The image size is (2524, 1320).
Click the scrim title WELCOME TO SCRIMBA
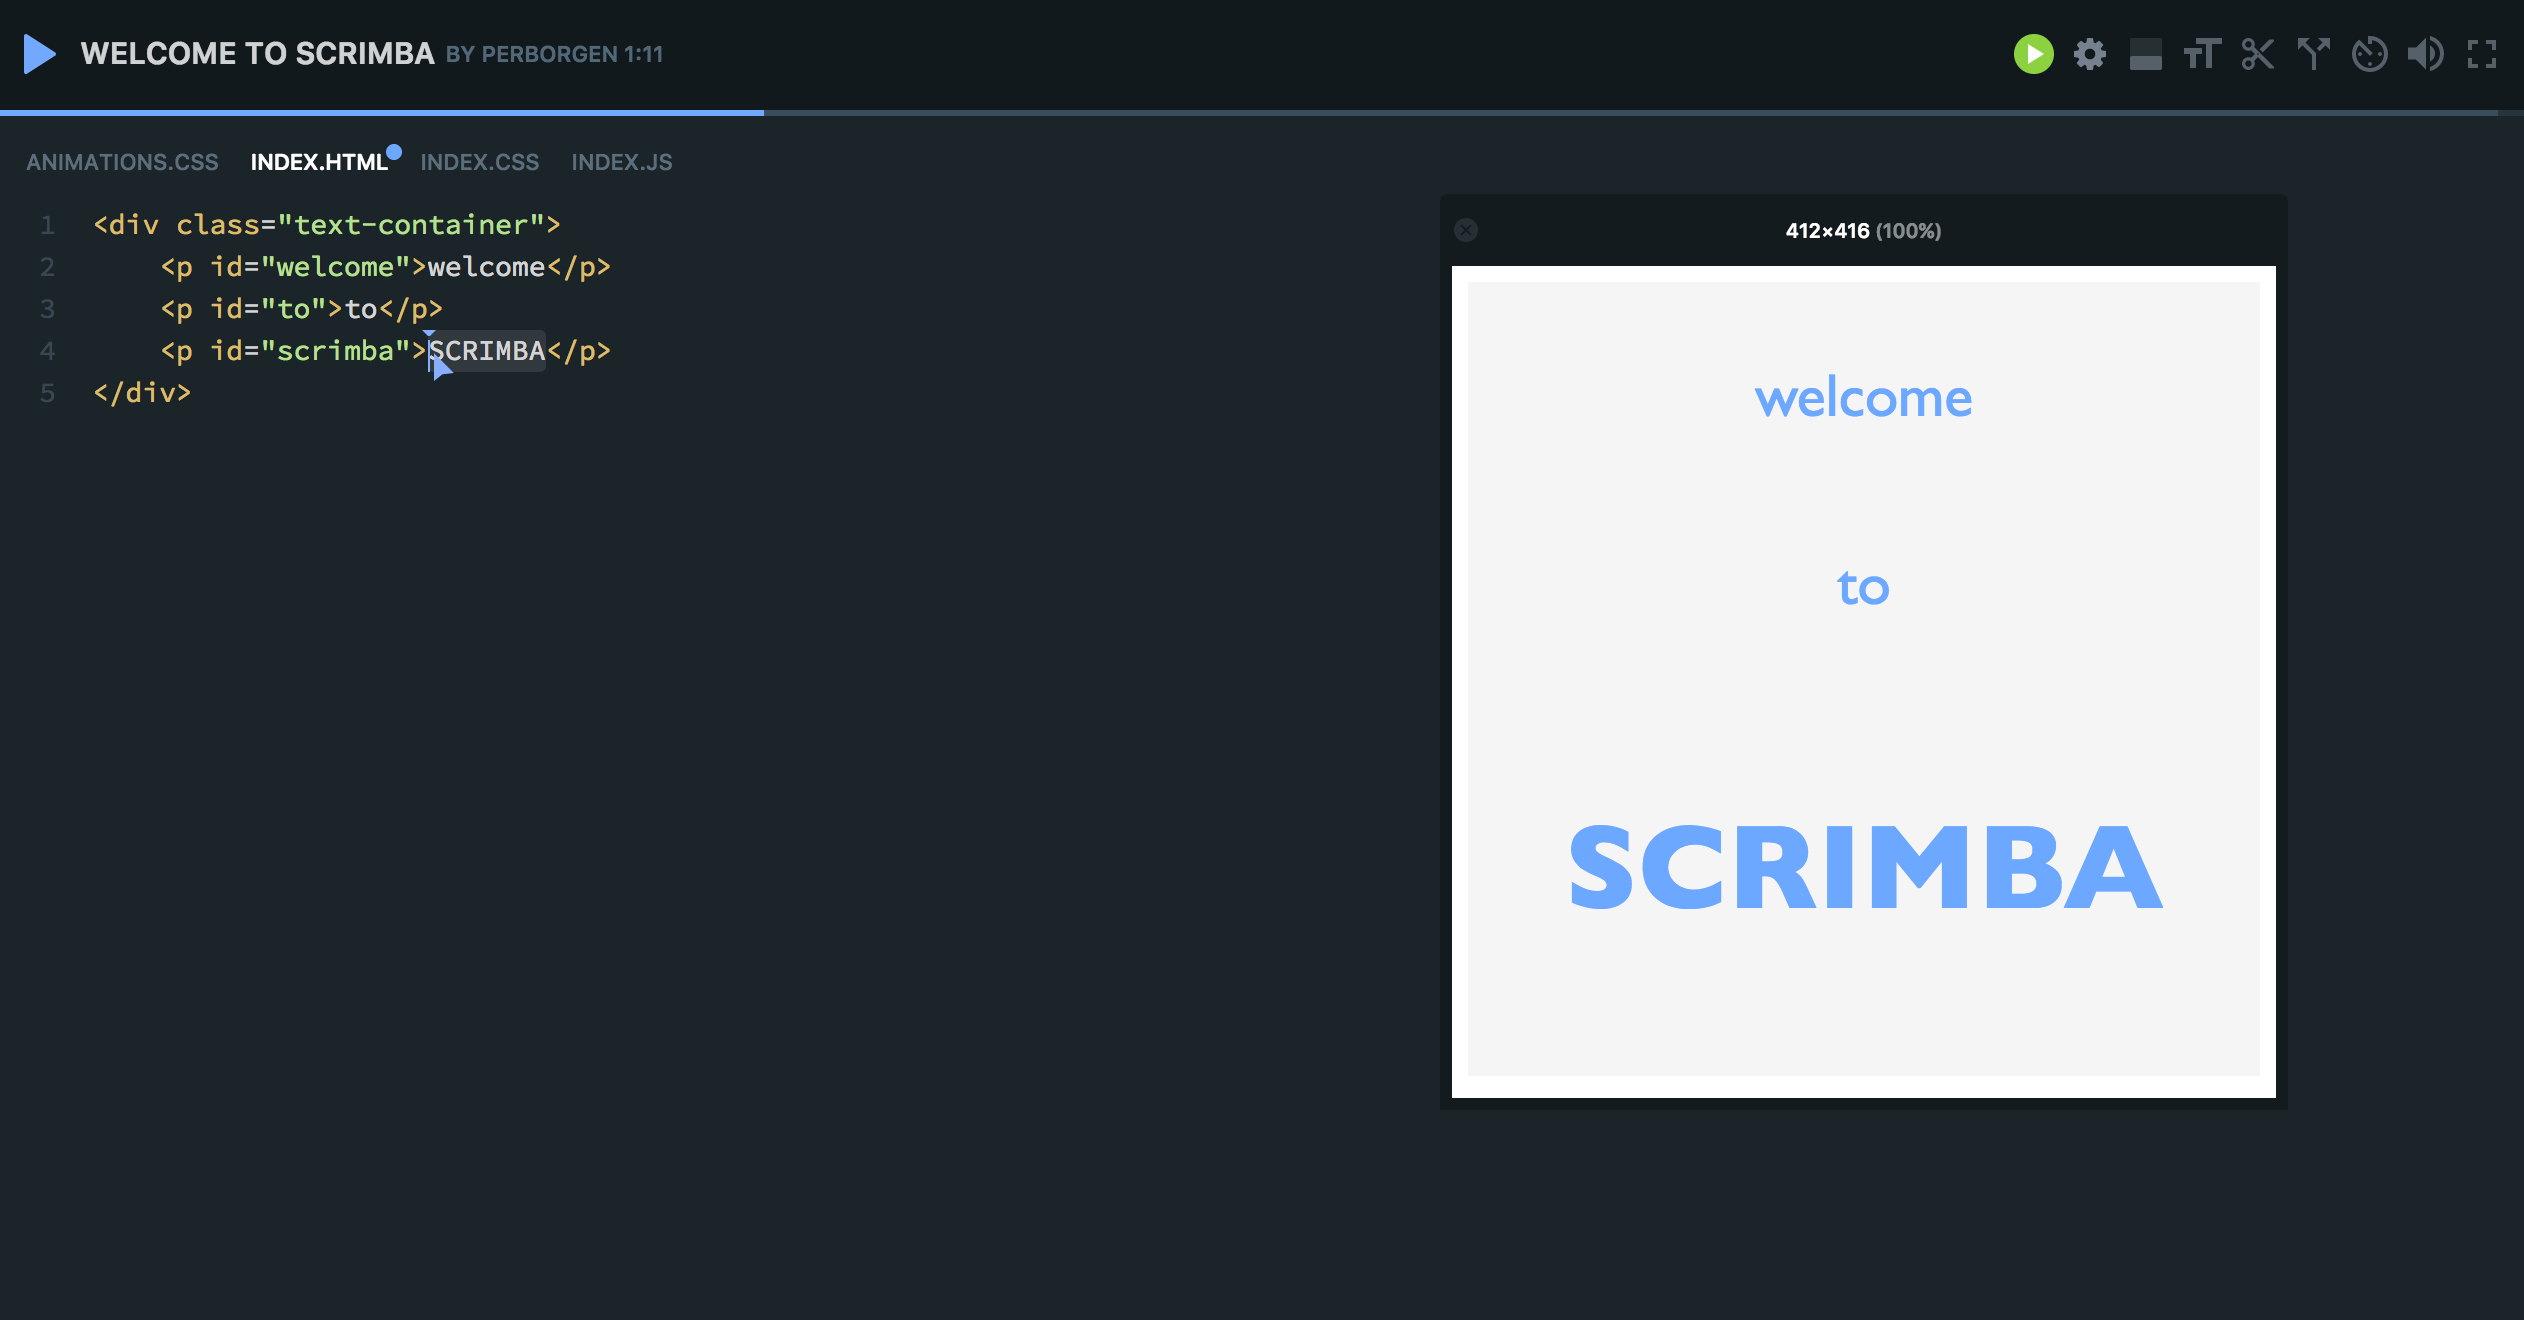[x=257, y=53]
